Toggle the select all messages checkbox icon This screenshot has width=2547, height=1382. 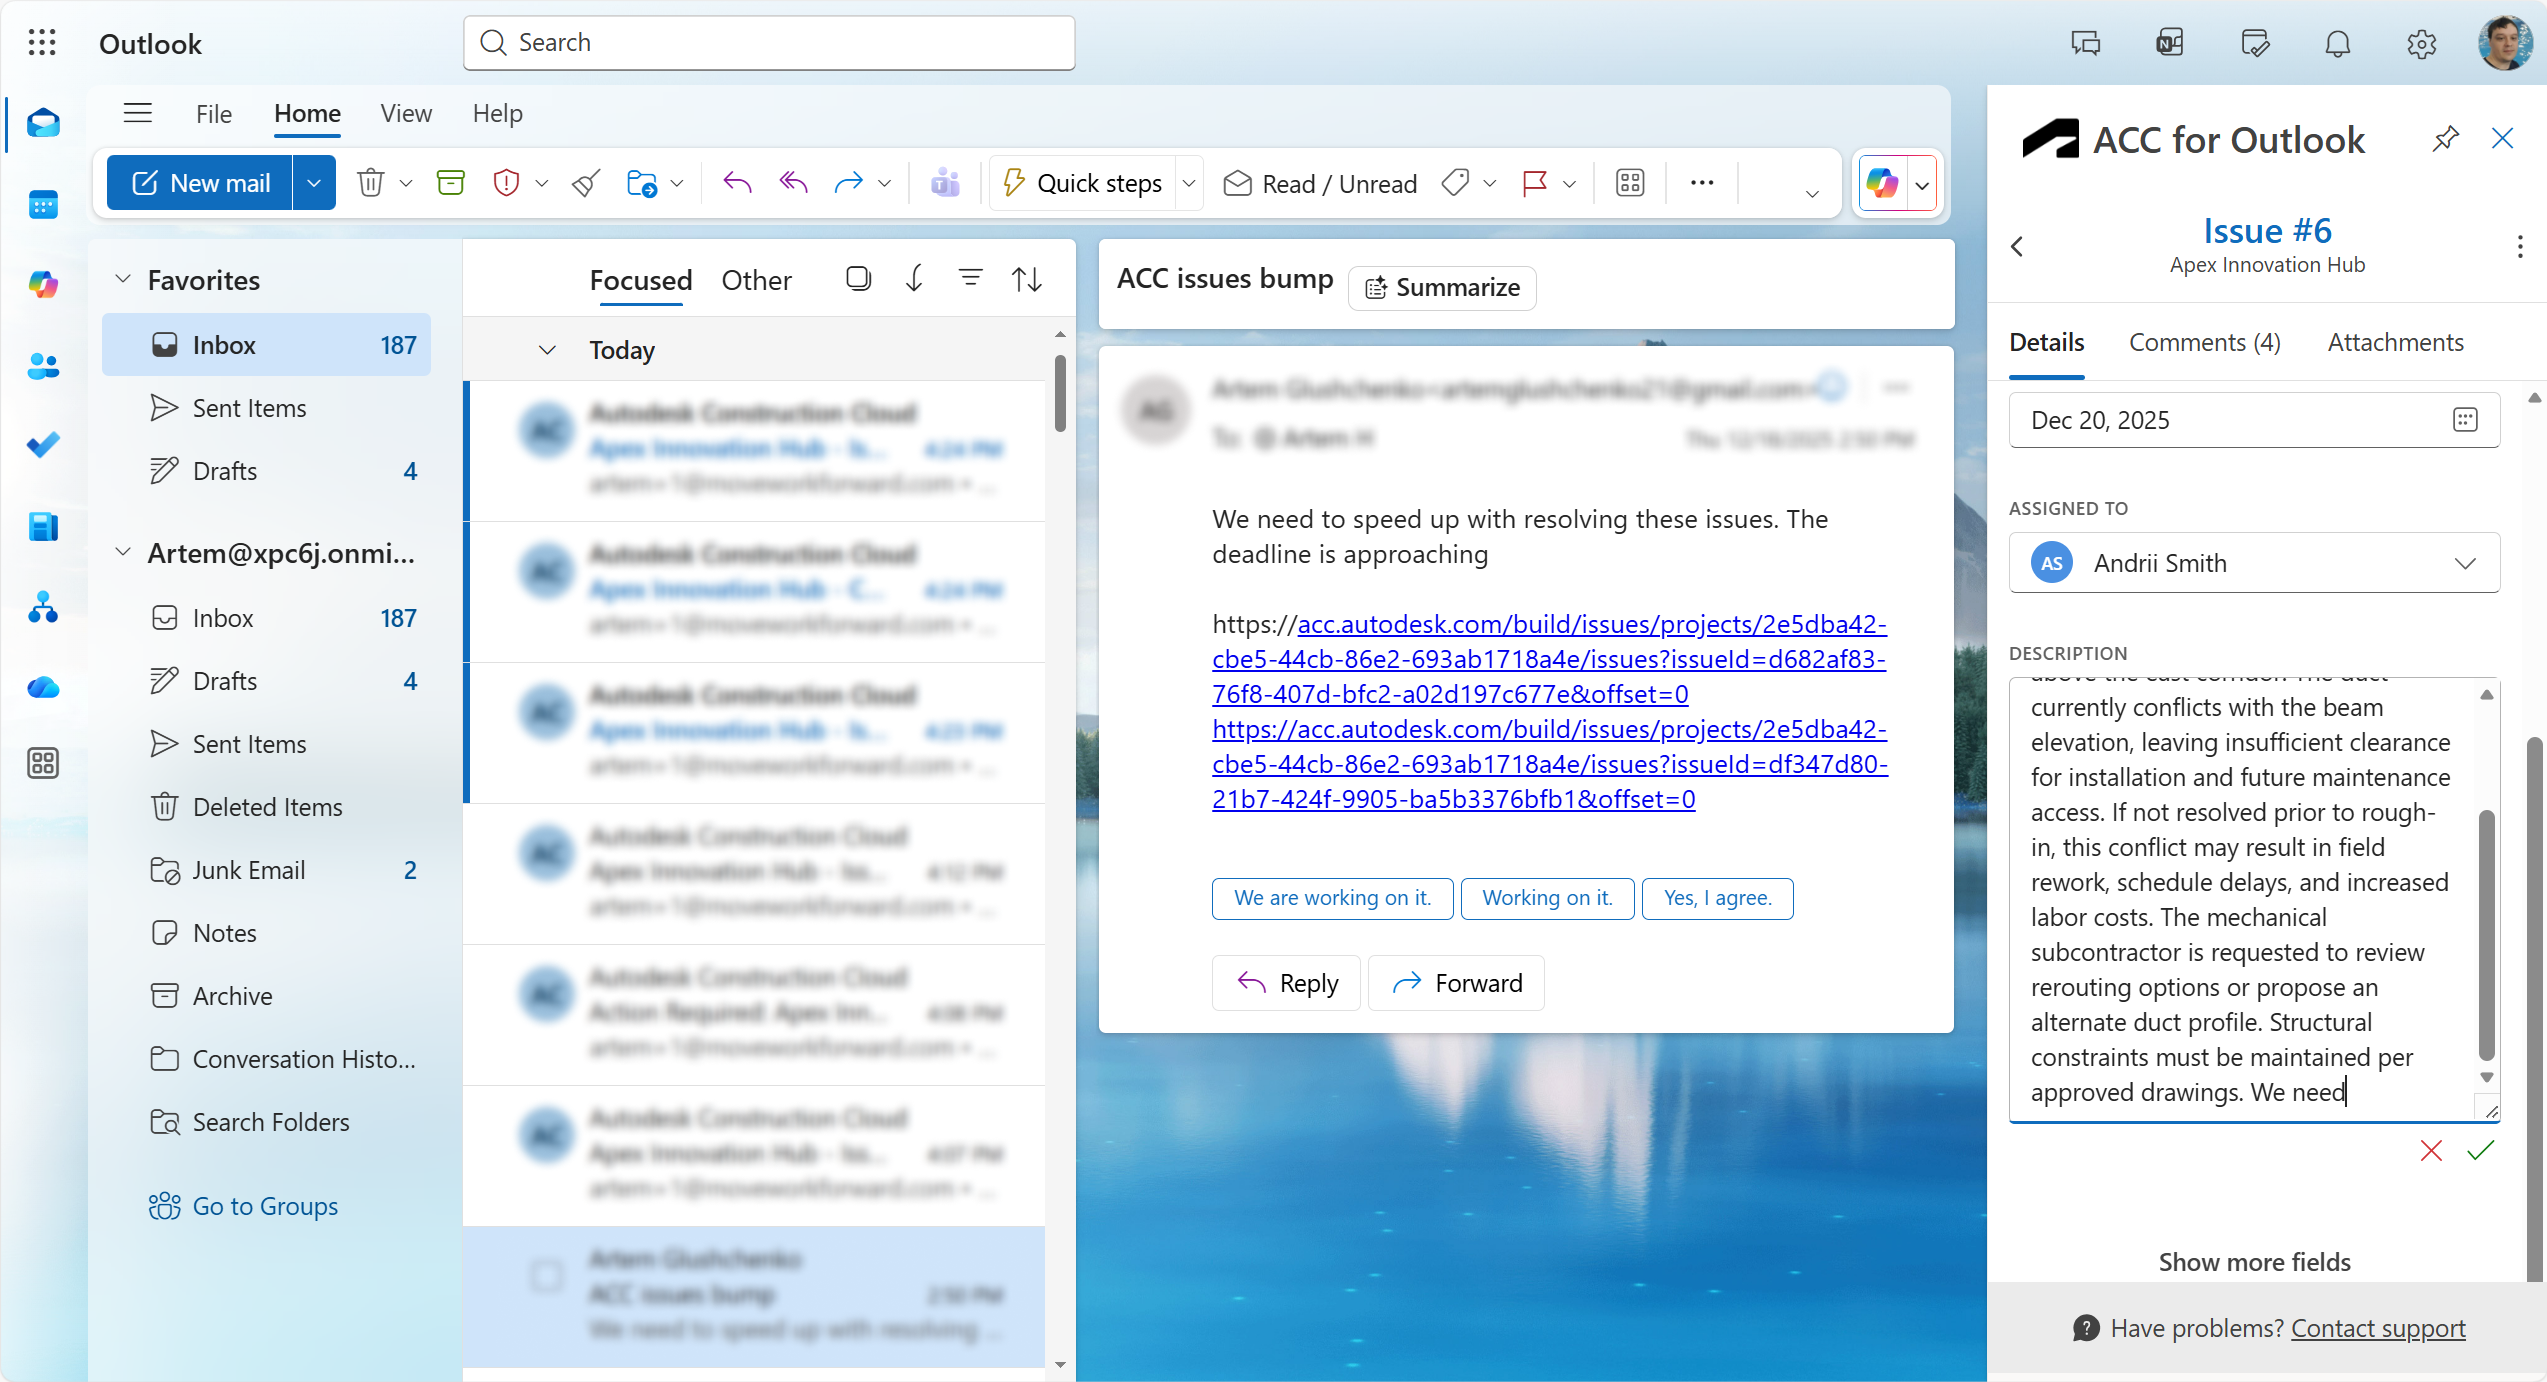point(858,279)
